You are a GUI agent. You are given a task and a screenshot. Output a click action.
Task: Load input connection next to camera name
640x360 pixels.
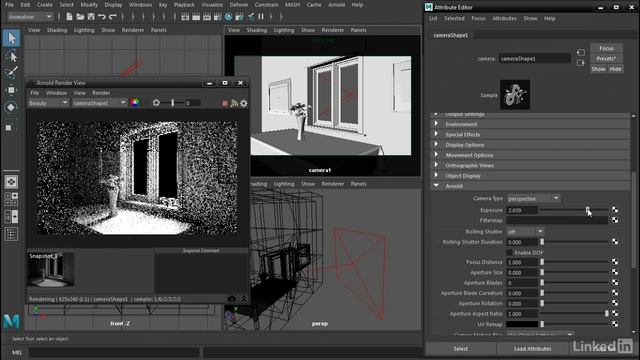click(580, 53)
